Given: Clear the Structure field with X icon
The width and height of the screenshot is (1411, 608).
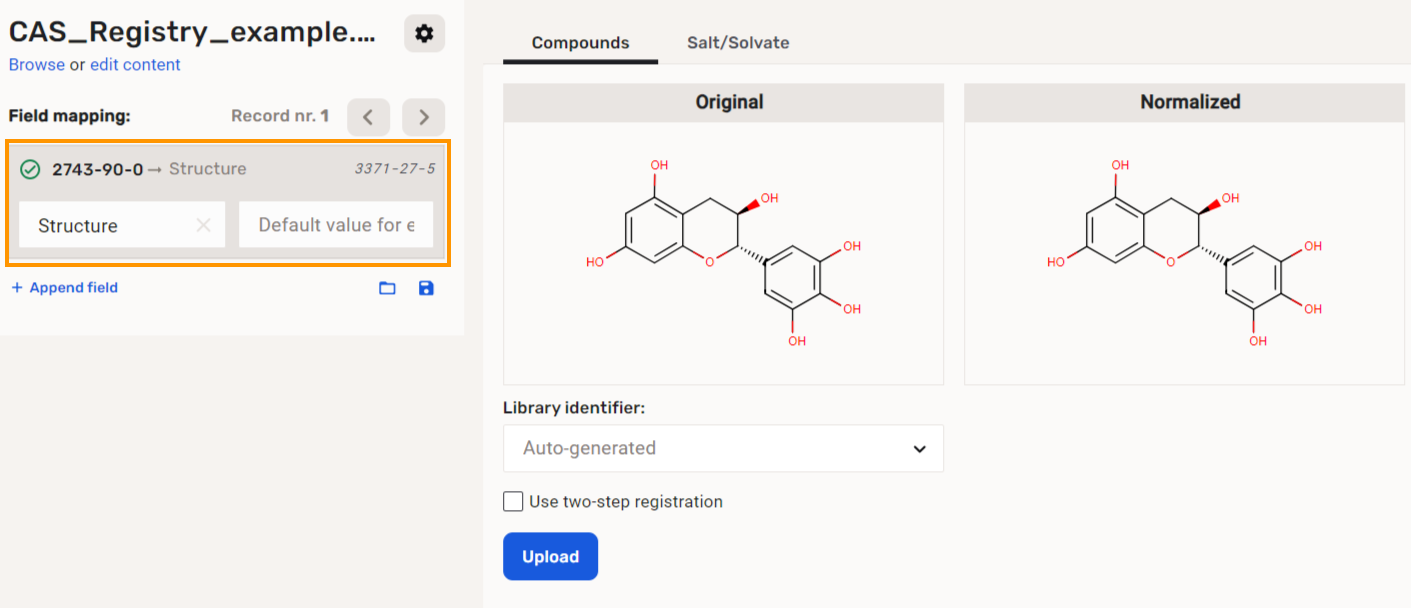Looking at the screenshot, I should point(204,226).
